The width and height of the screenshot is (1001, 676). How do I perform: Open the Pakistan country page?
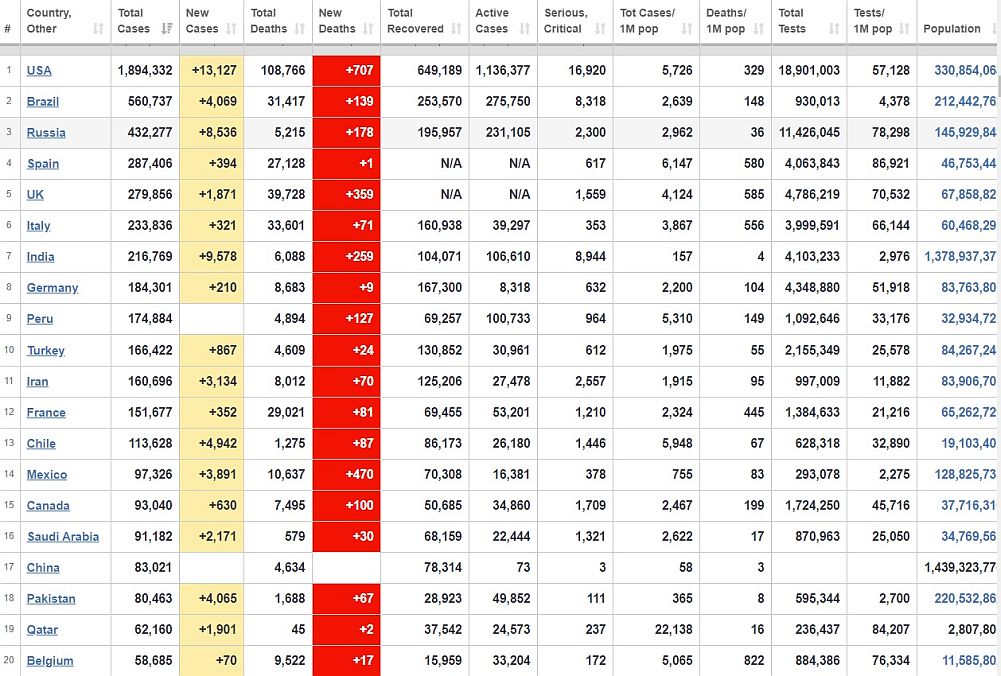tap(51, 599)
